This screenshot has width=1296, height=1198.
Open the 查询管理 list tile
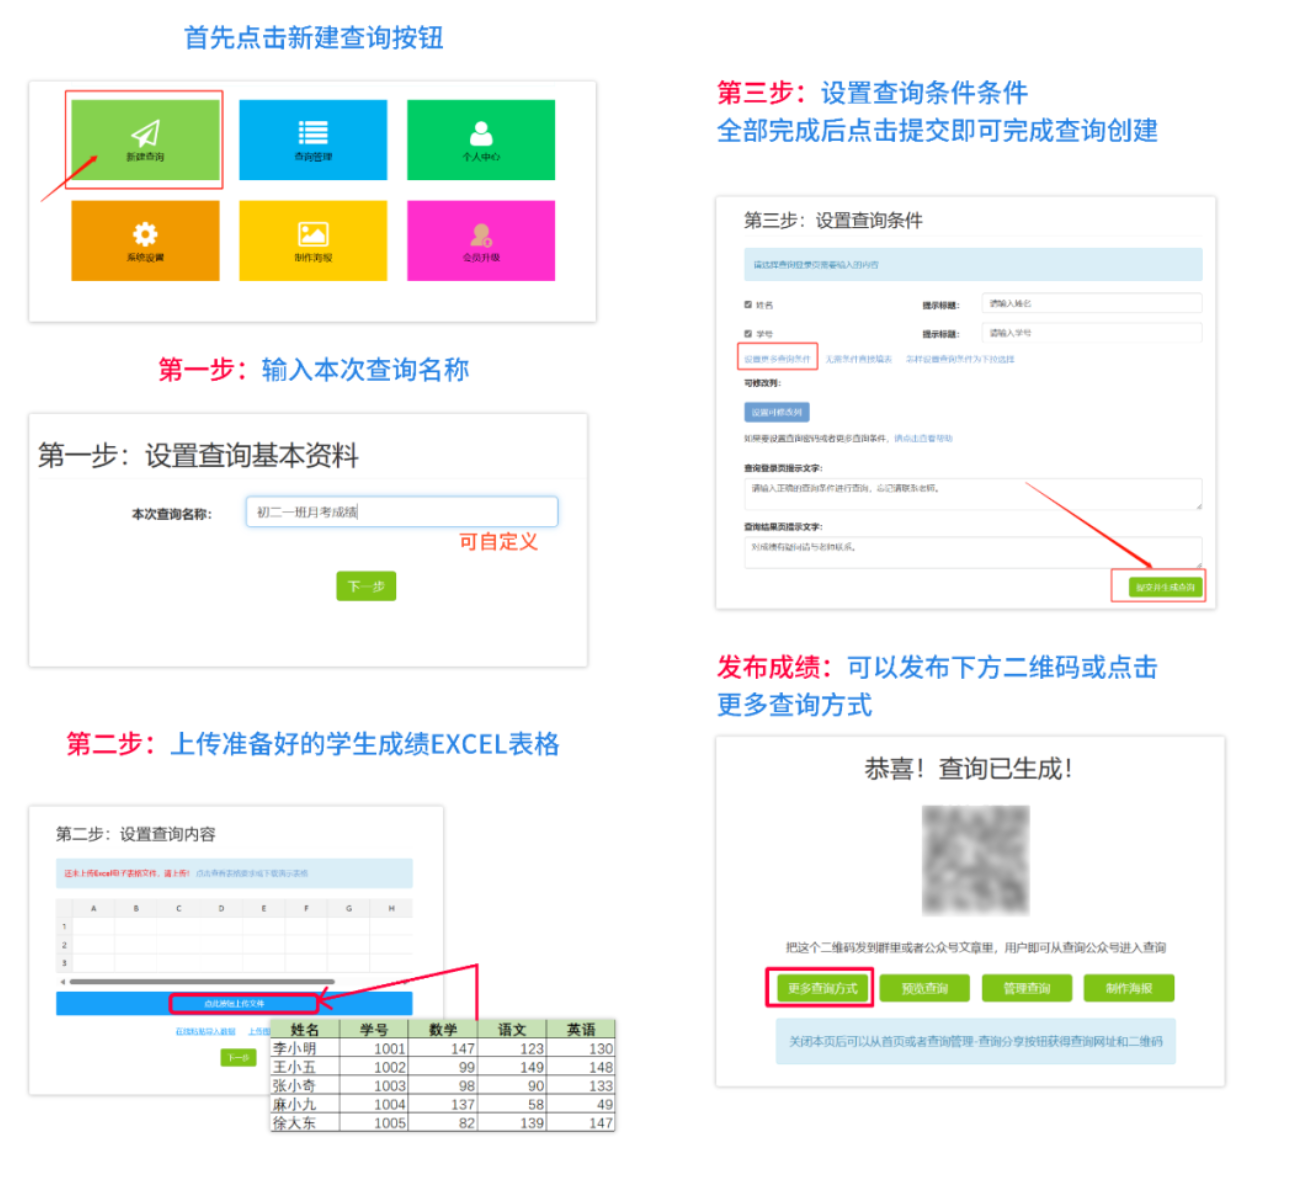[313, 140]
